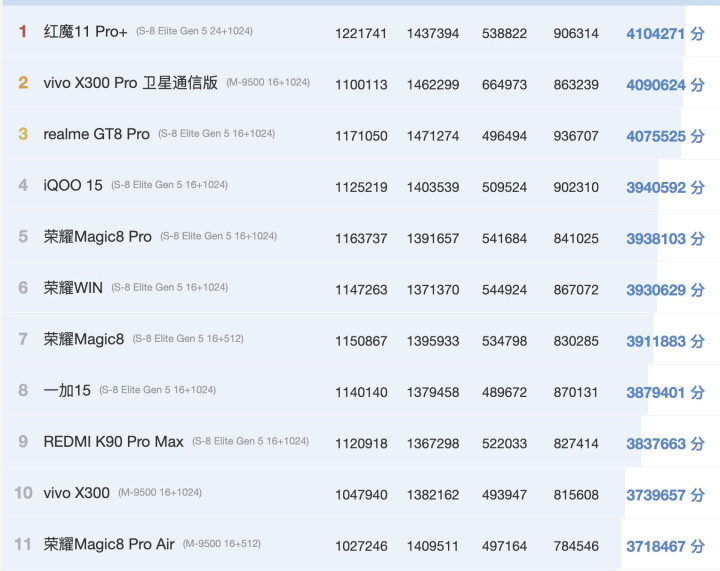Select value 1150867 in 荣耀Magic8 row
720x571 pixels.
[x=361, y=341]
